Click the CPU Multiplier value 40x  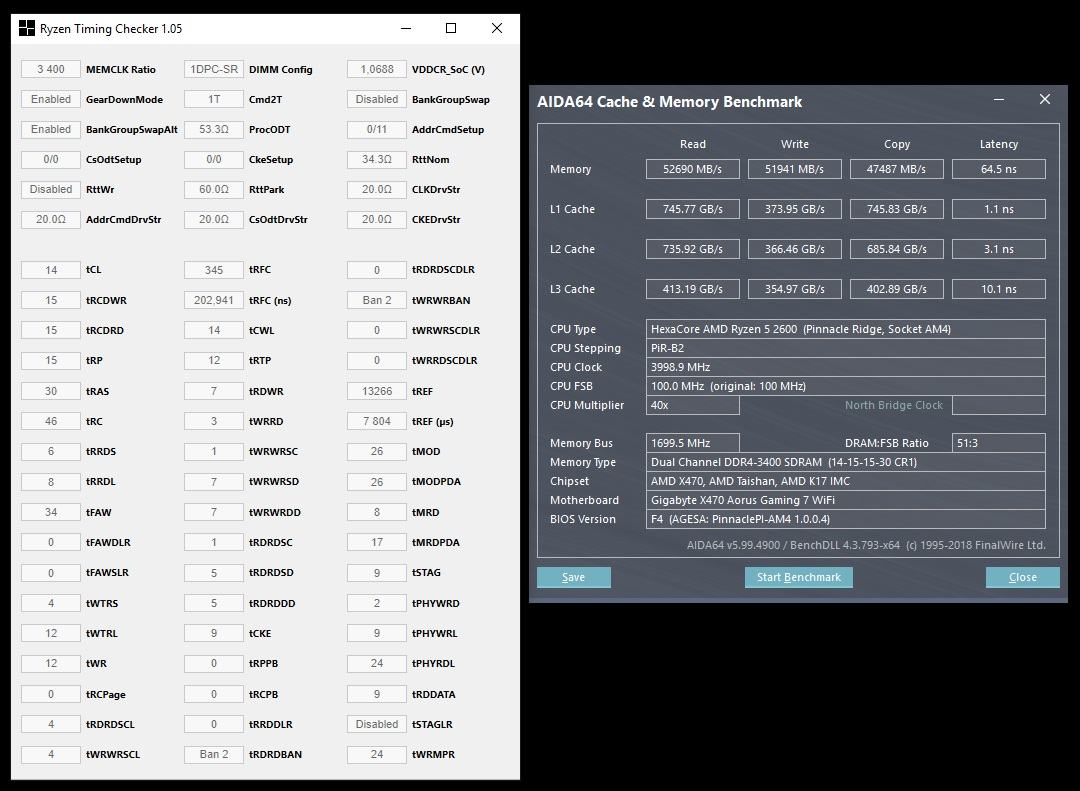pos(692,405)
